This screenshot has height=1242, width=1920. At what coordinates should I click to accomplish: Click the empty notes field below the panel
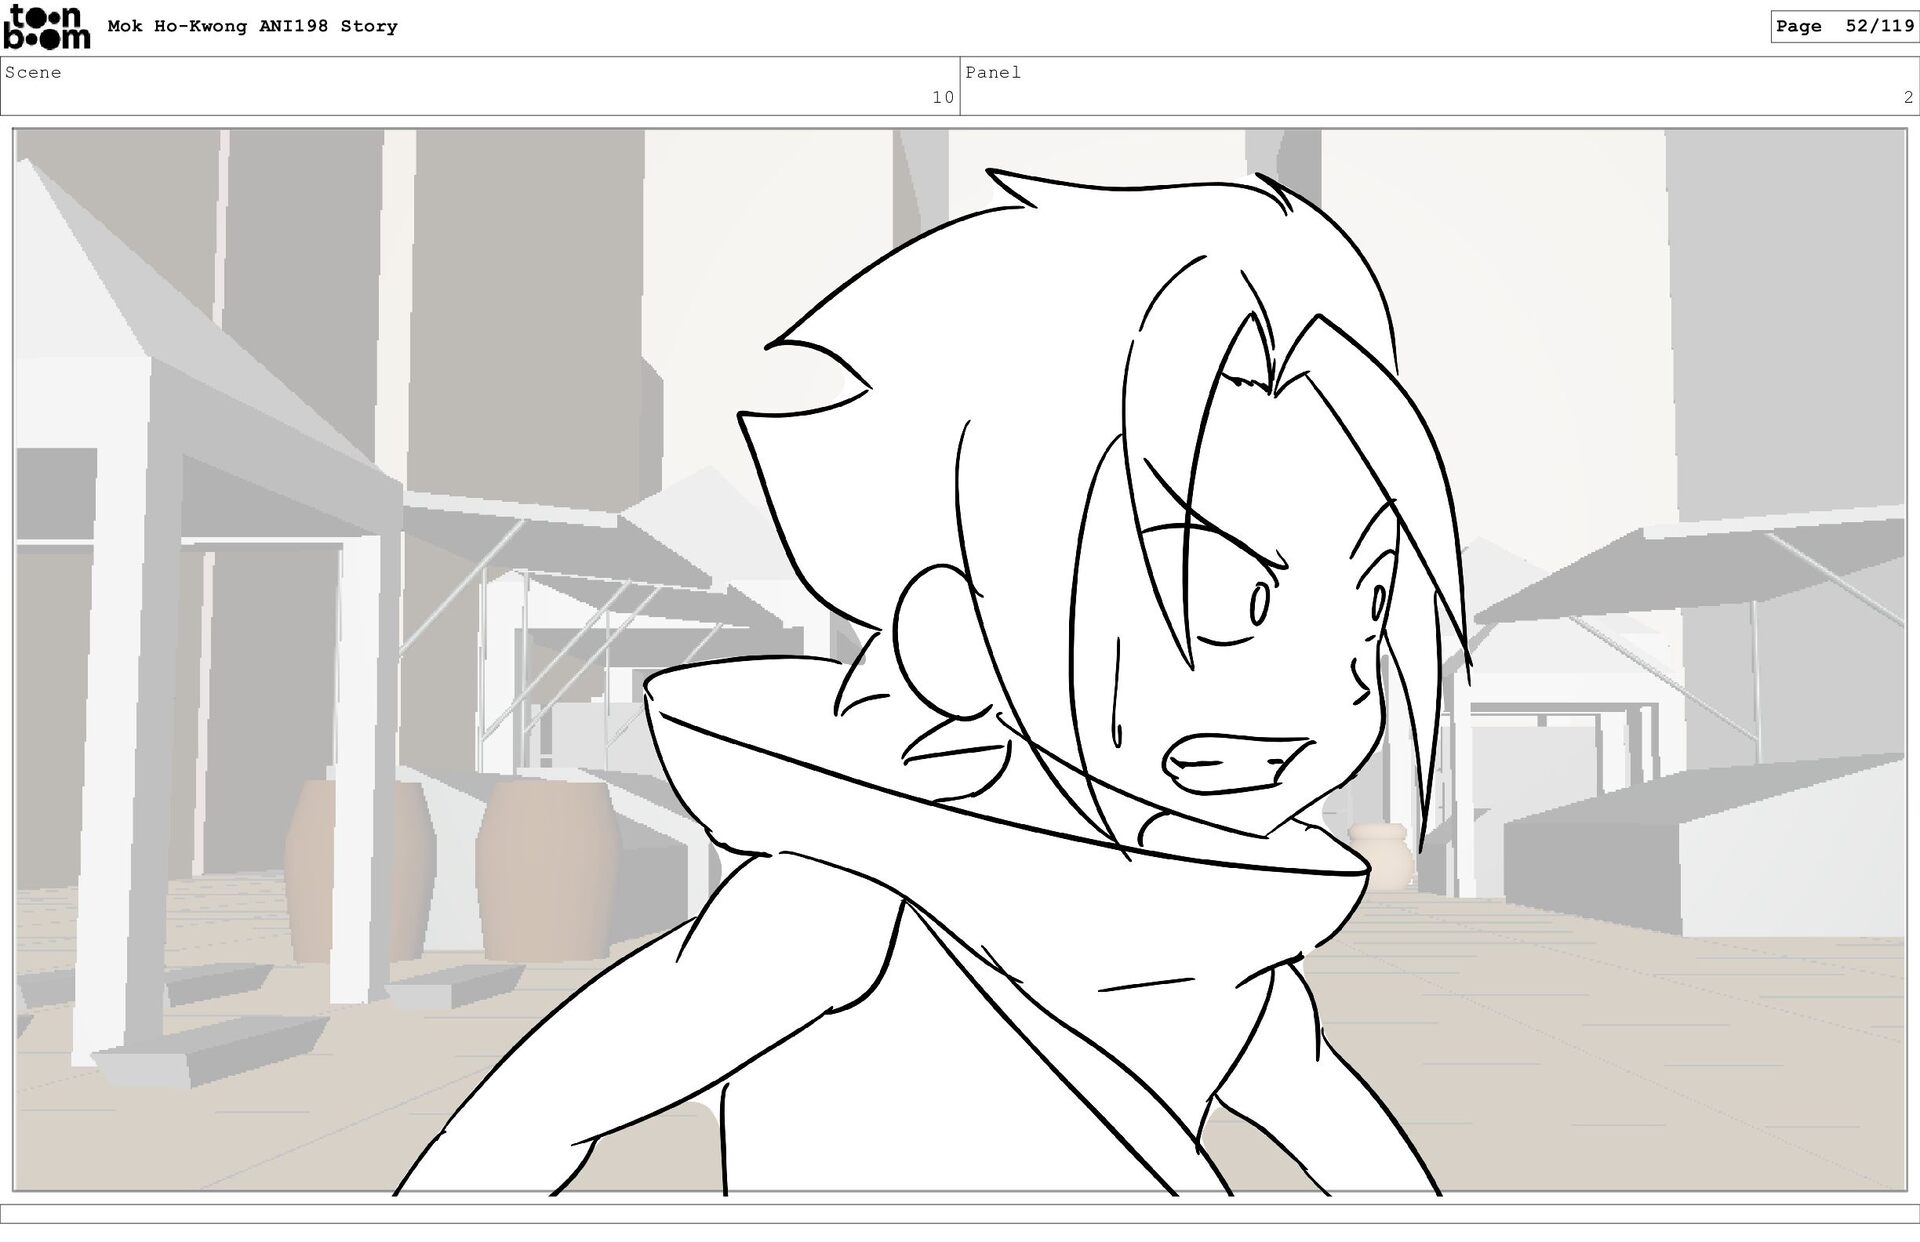(960, 1214)
